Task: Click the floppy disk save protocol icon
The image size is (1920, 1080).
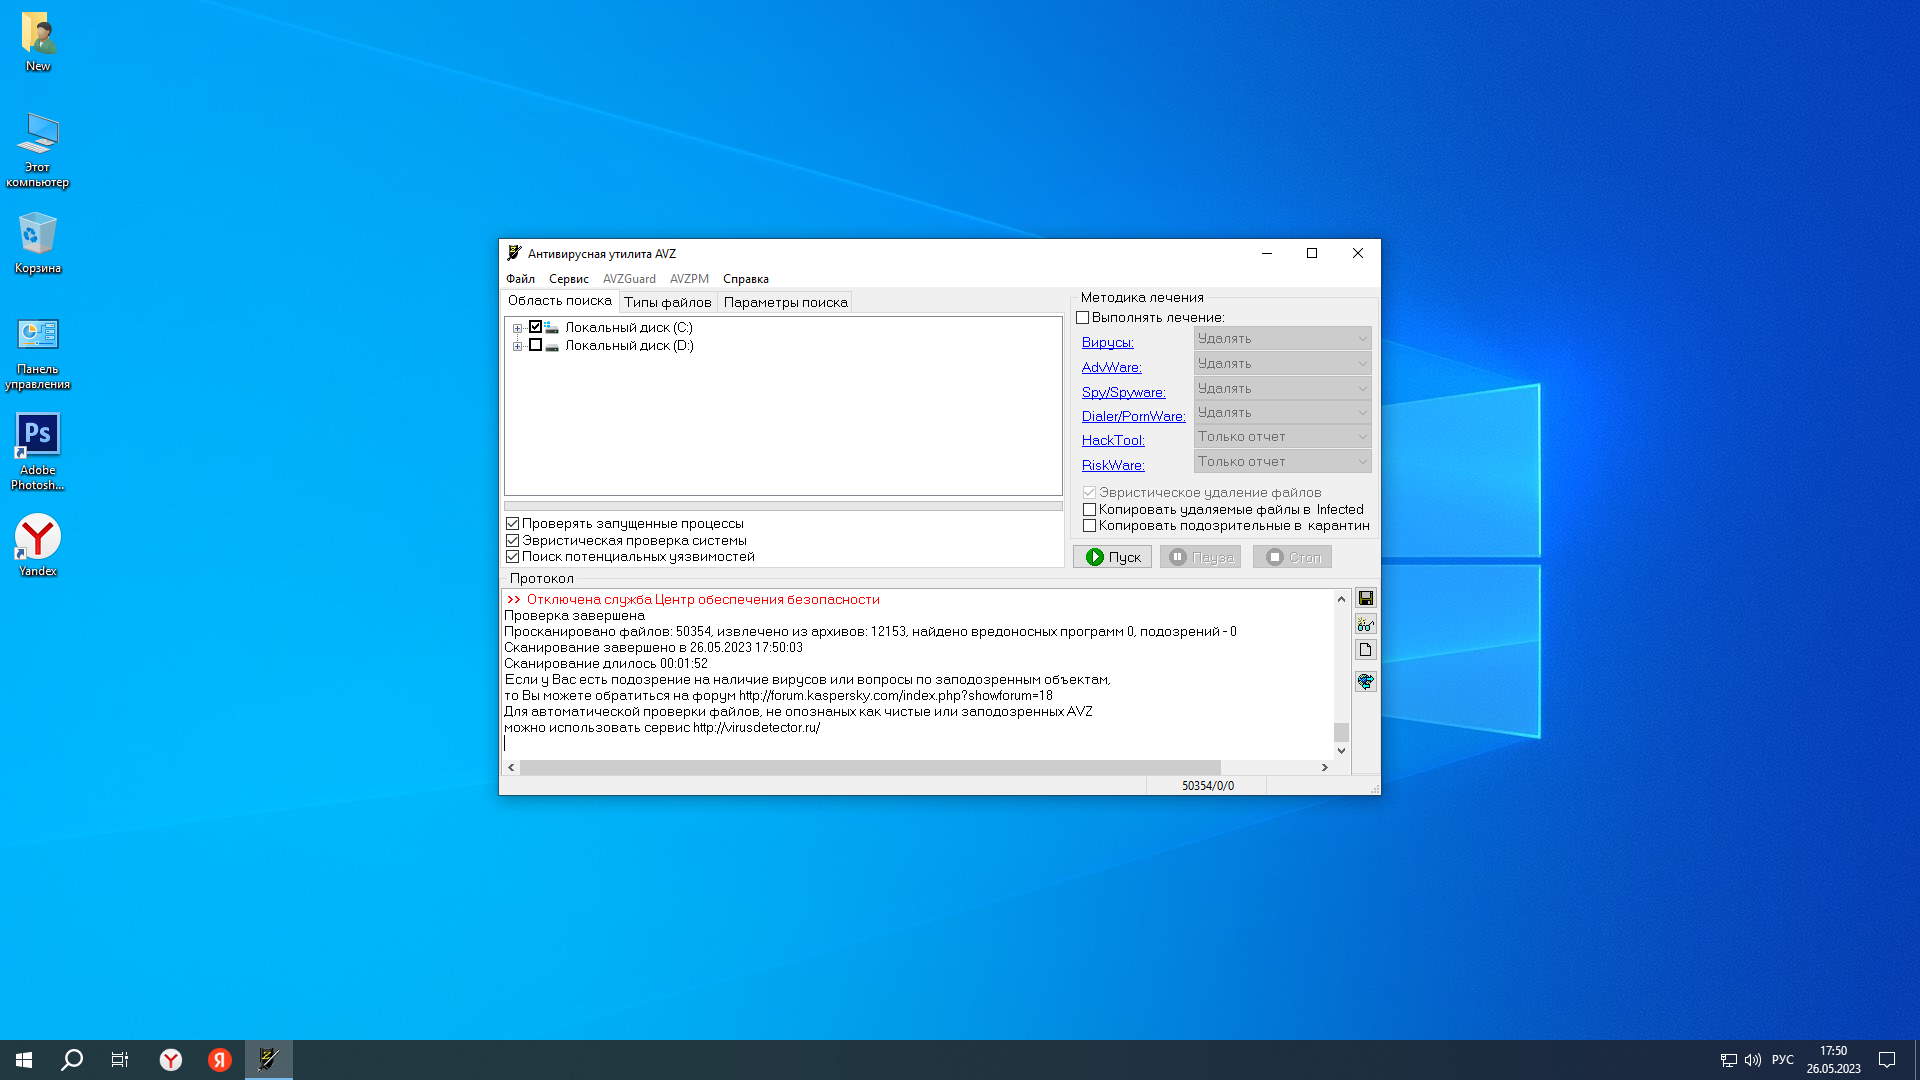Action: point(1365,598)
